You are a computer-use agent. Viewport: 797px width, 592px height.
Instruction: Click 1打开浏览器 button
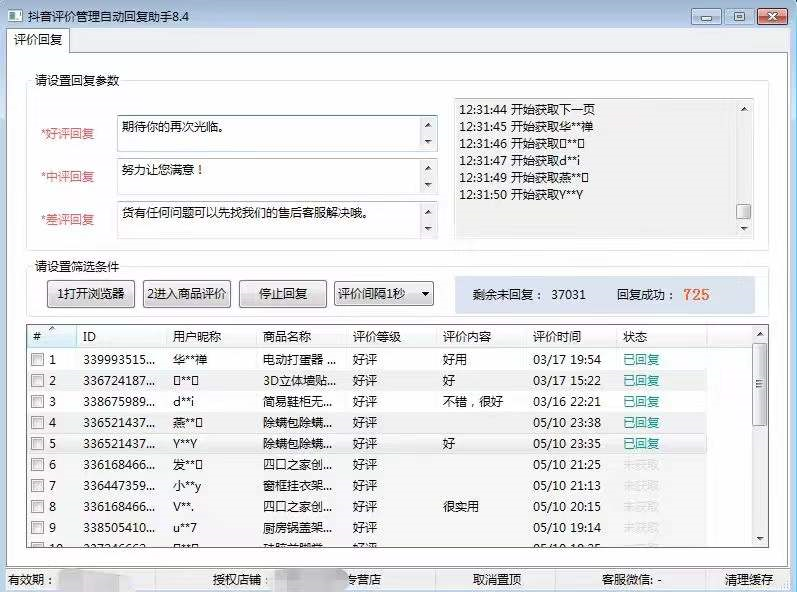coord(91,294)
